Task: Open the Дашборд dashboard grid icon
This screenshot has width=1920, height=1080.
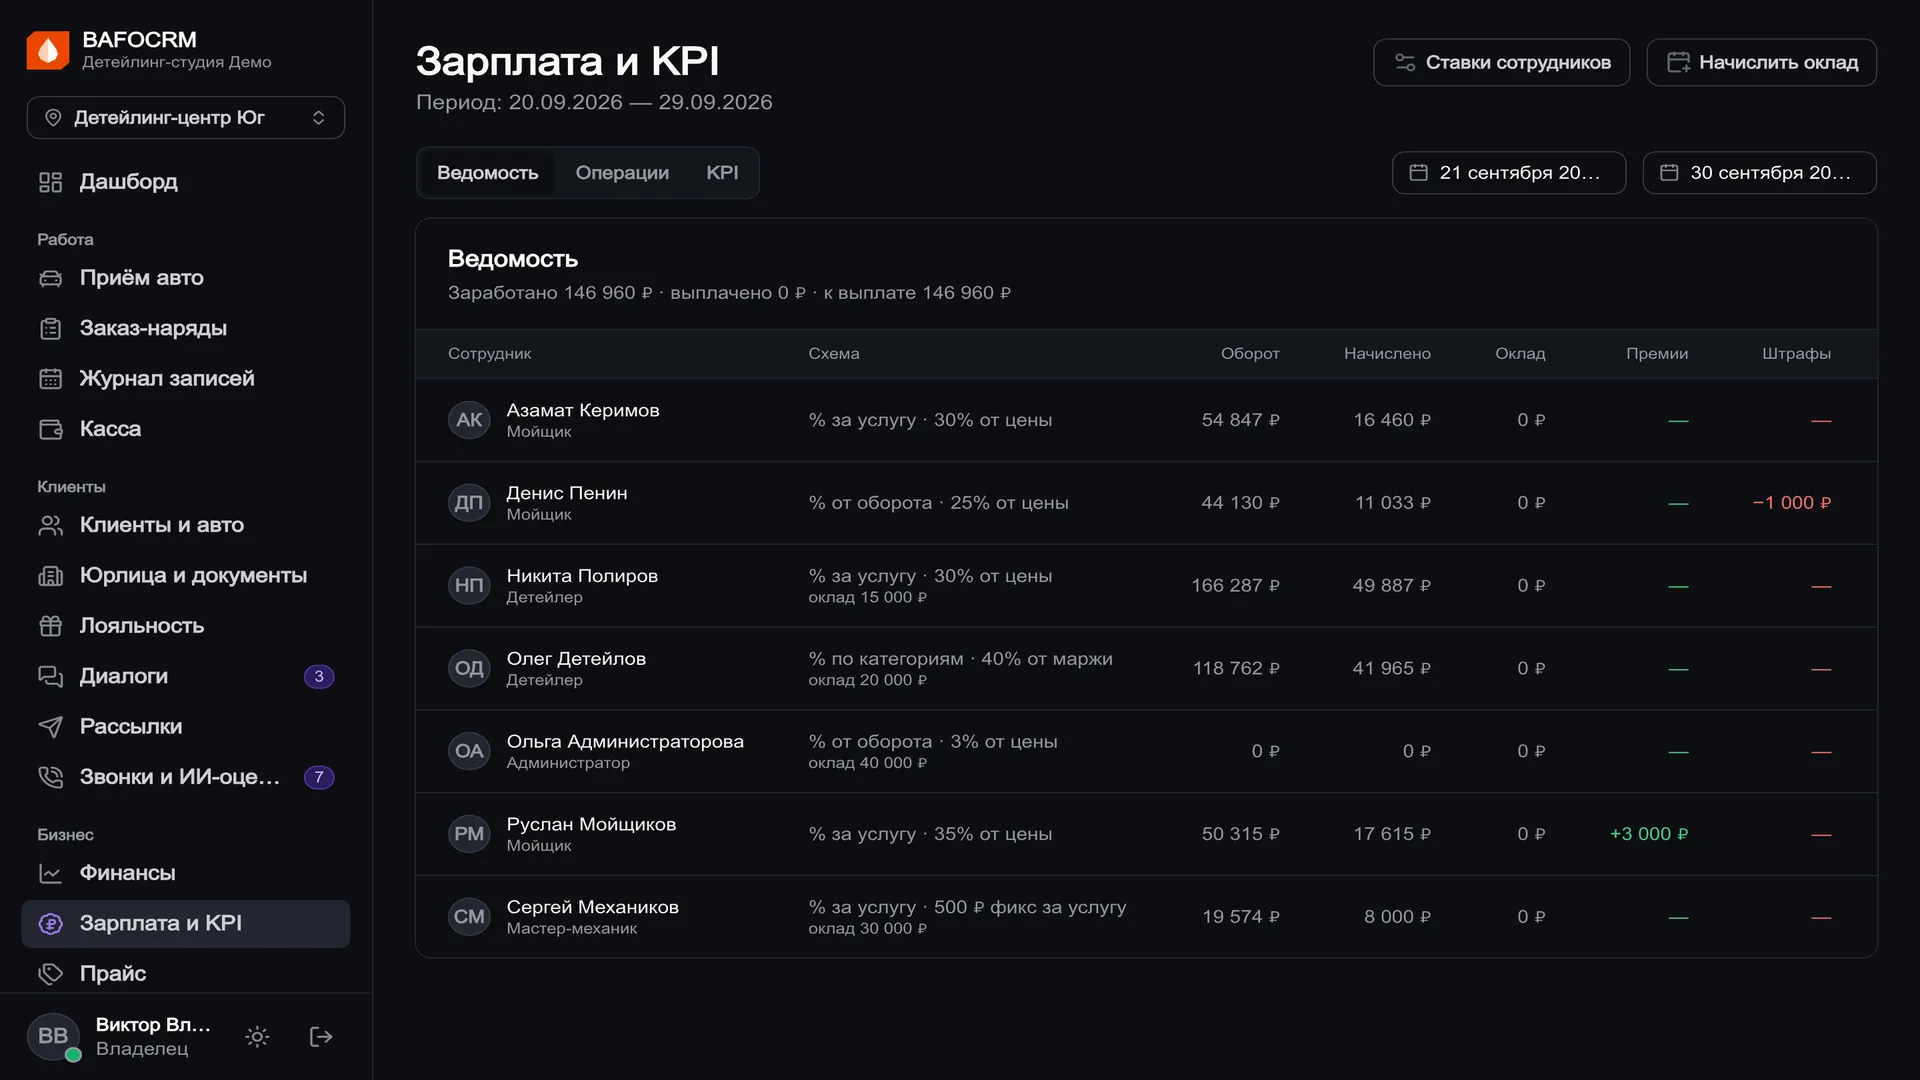Action: point(50,182)
